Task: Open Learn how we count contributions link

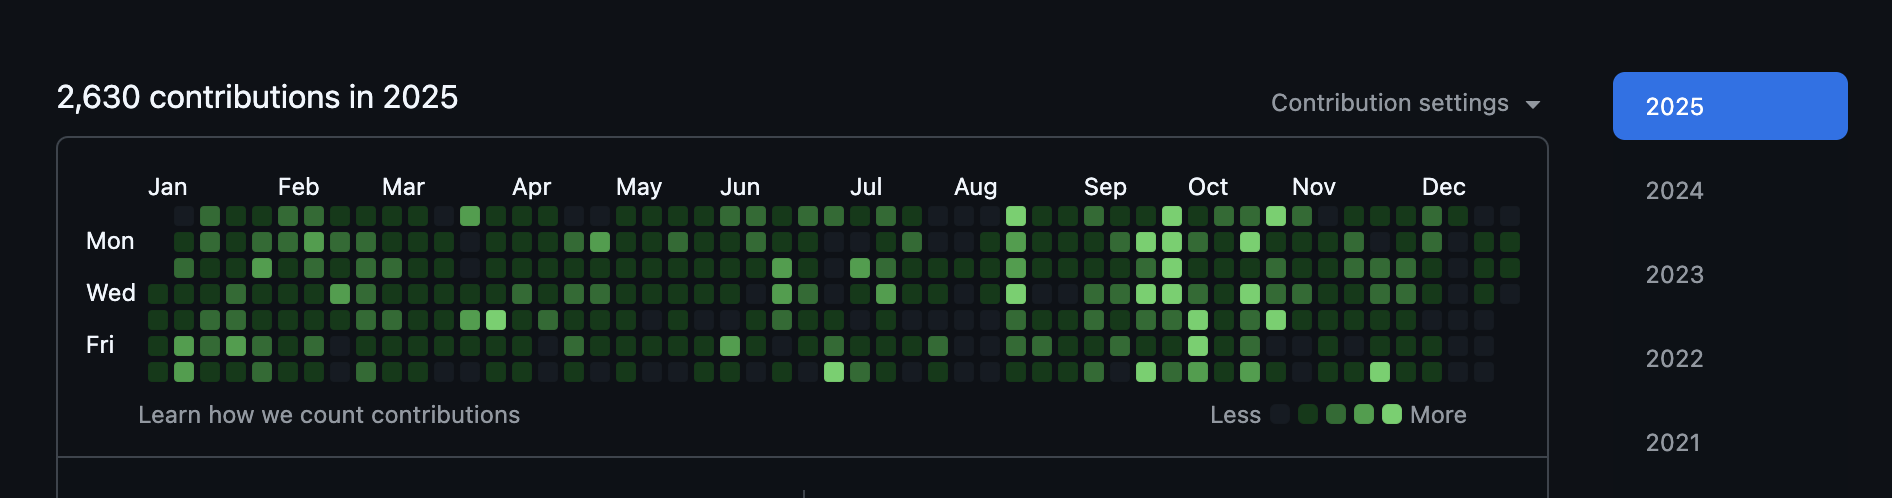Action: click(x=329, y=415)
